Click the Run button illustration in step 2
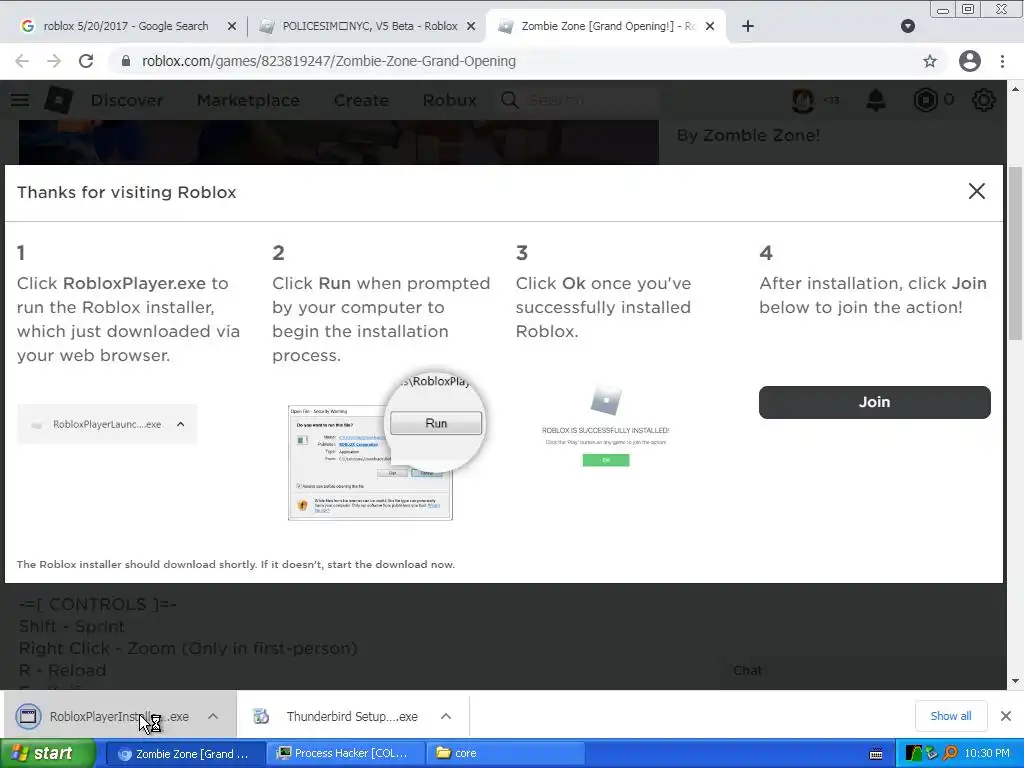 tap(436, 423)
